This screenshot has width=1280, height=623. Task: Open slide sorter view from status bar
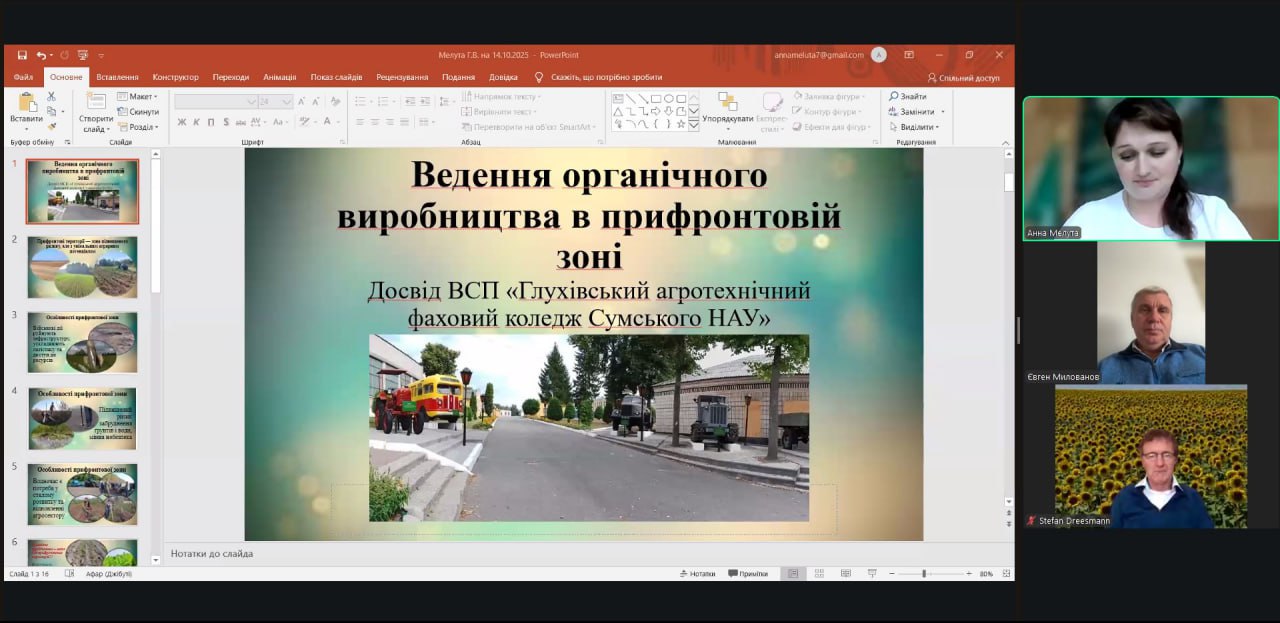(819, 574)
